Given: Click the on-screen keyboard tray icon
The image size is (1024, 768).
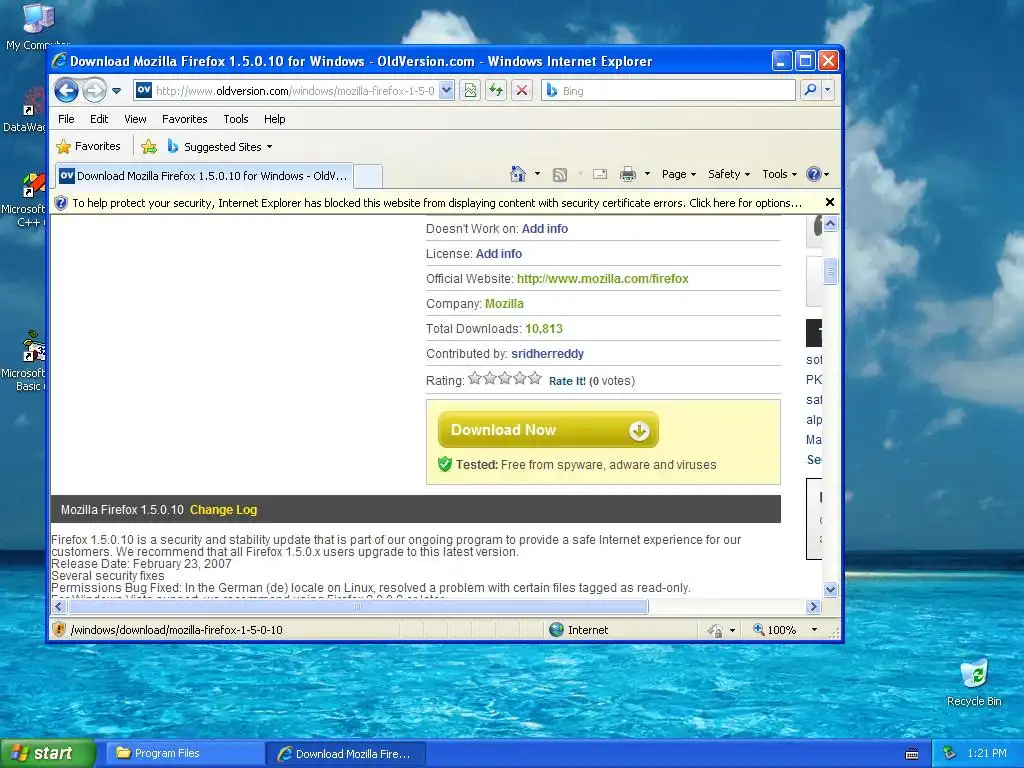Looking at the screenshot, I should (x=912, y=754).
